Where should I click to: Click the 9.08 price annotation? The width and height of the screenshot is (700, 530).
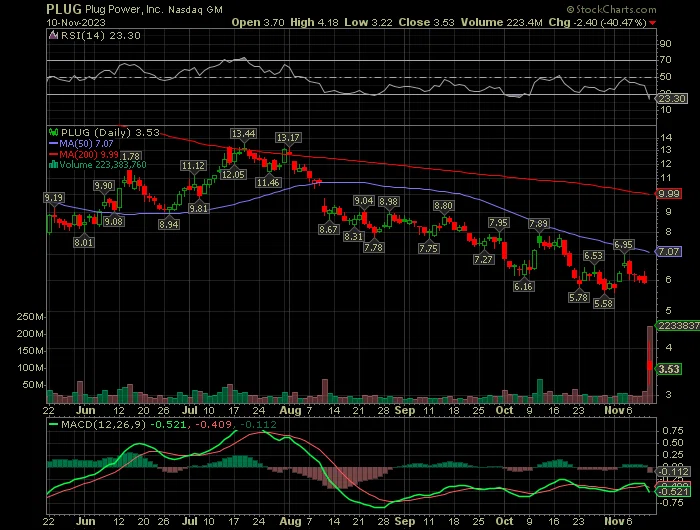(113, 221)
